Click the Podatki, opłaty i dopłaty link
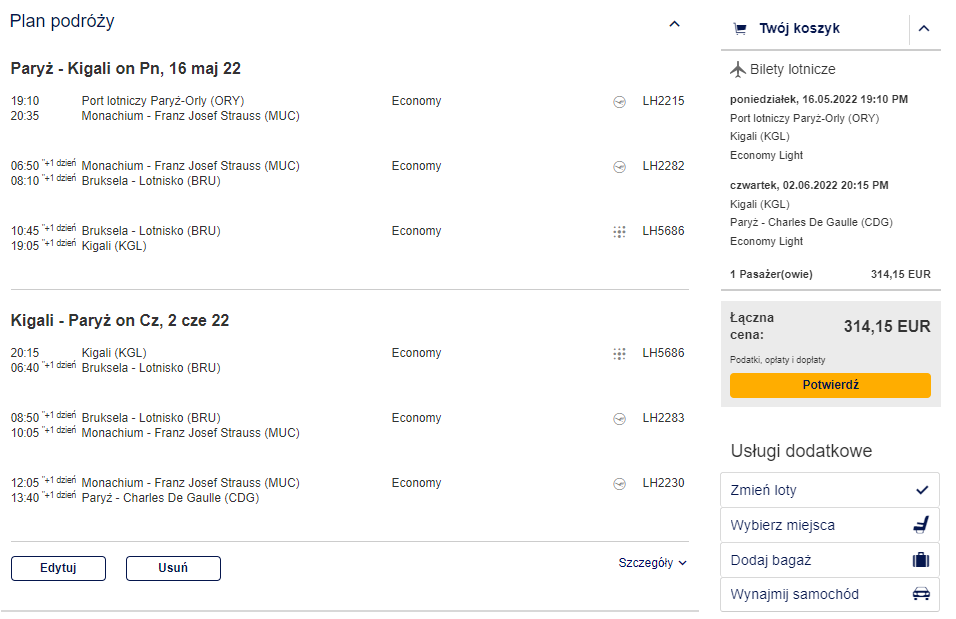956x619 pixels. tap(777, 360)
